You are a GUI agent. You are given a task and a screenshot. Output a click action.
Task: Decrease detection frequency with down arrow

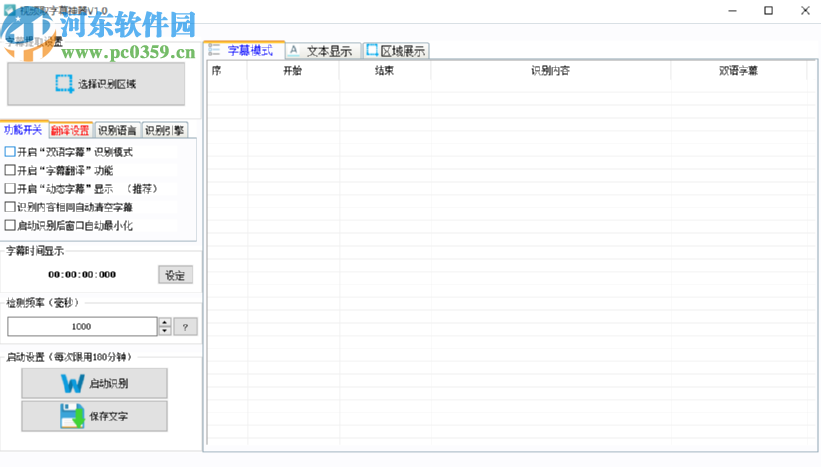pos(165,330)
